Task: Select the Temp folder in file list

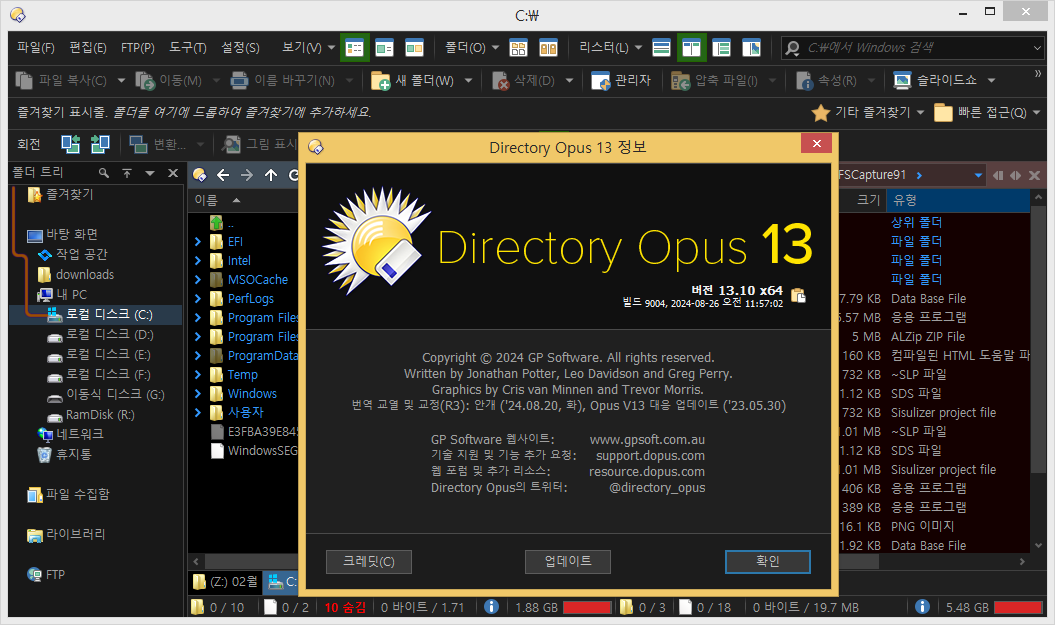Action: (x=242, y=375)
